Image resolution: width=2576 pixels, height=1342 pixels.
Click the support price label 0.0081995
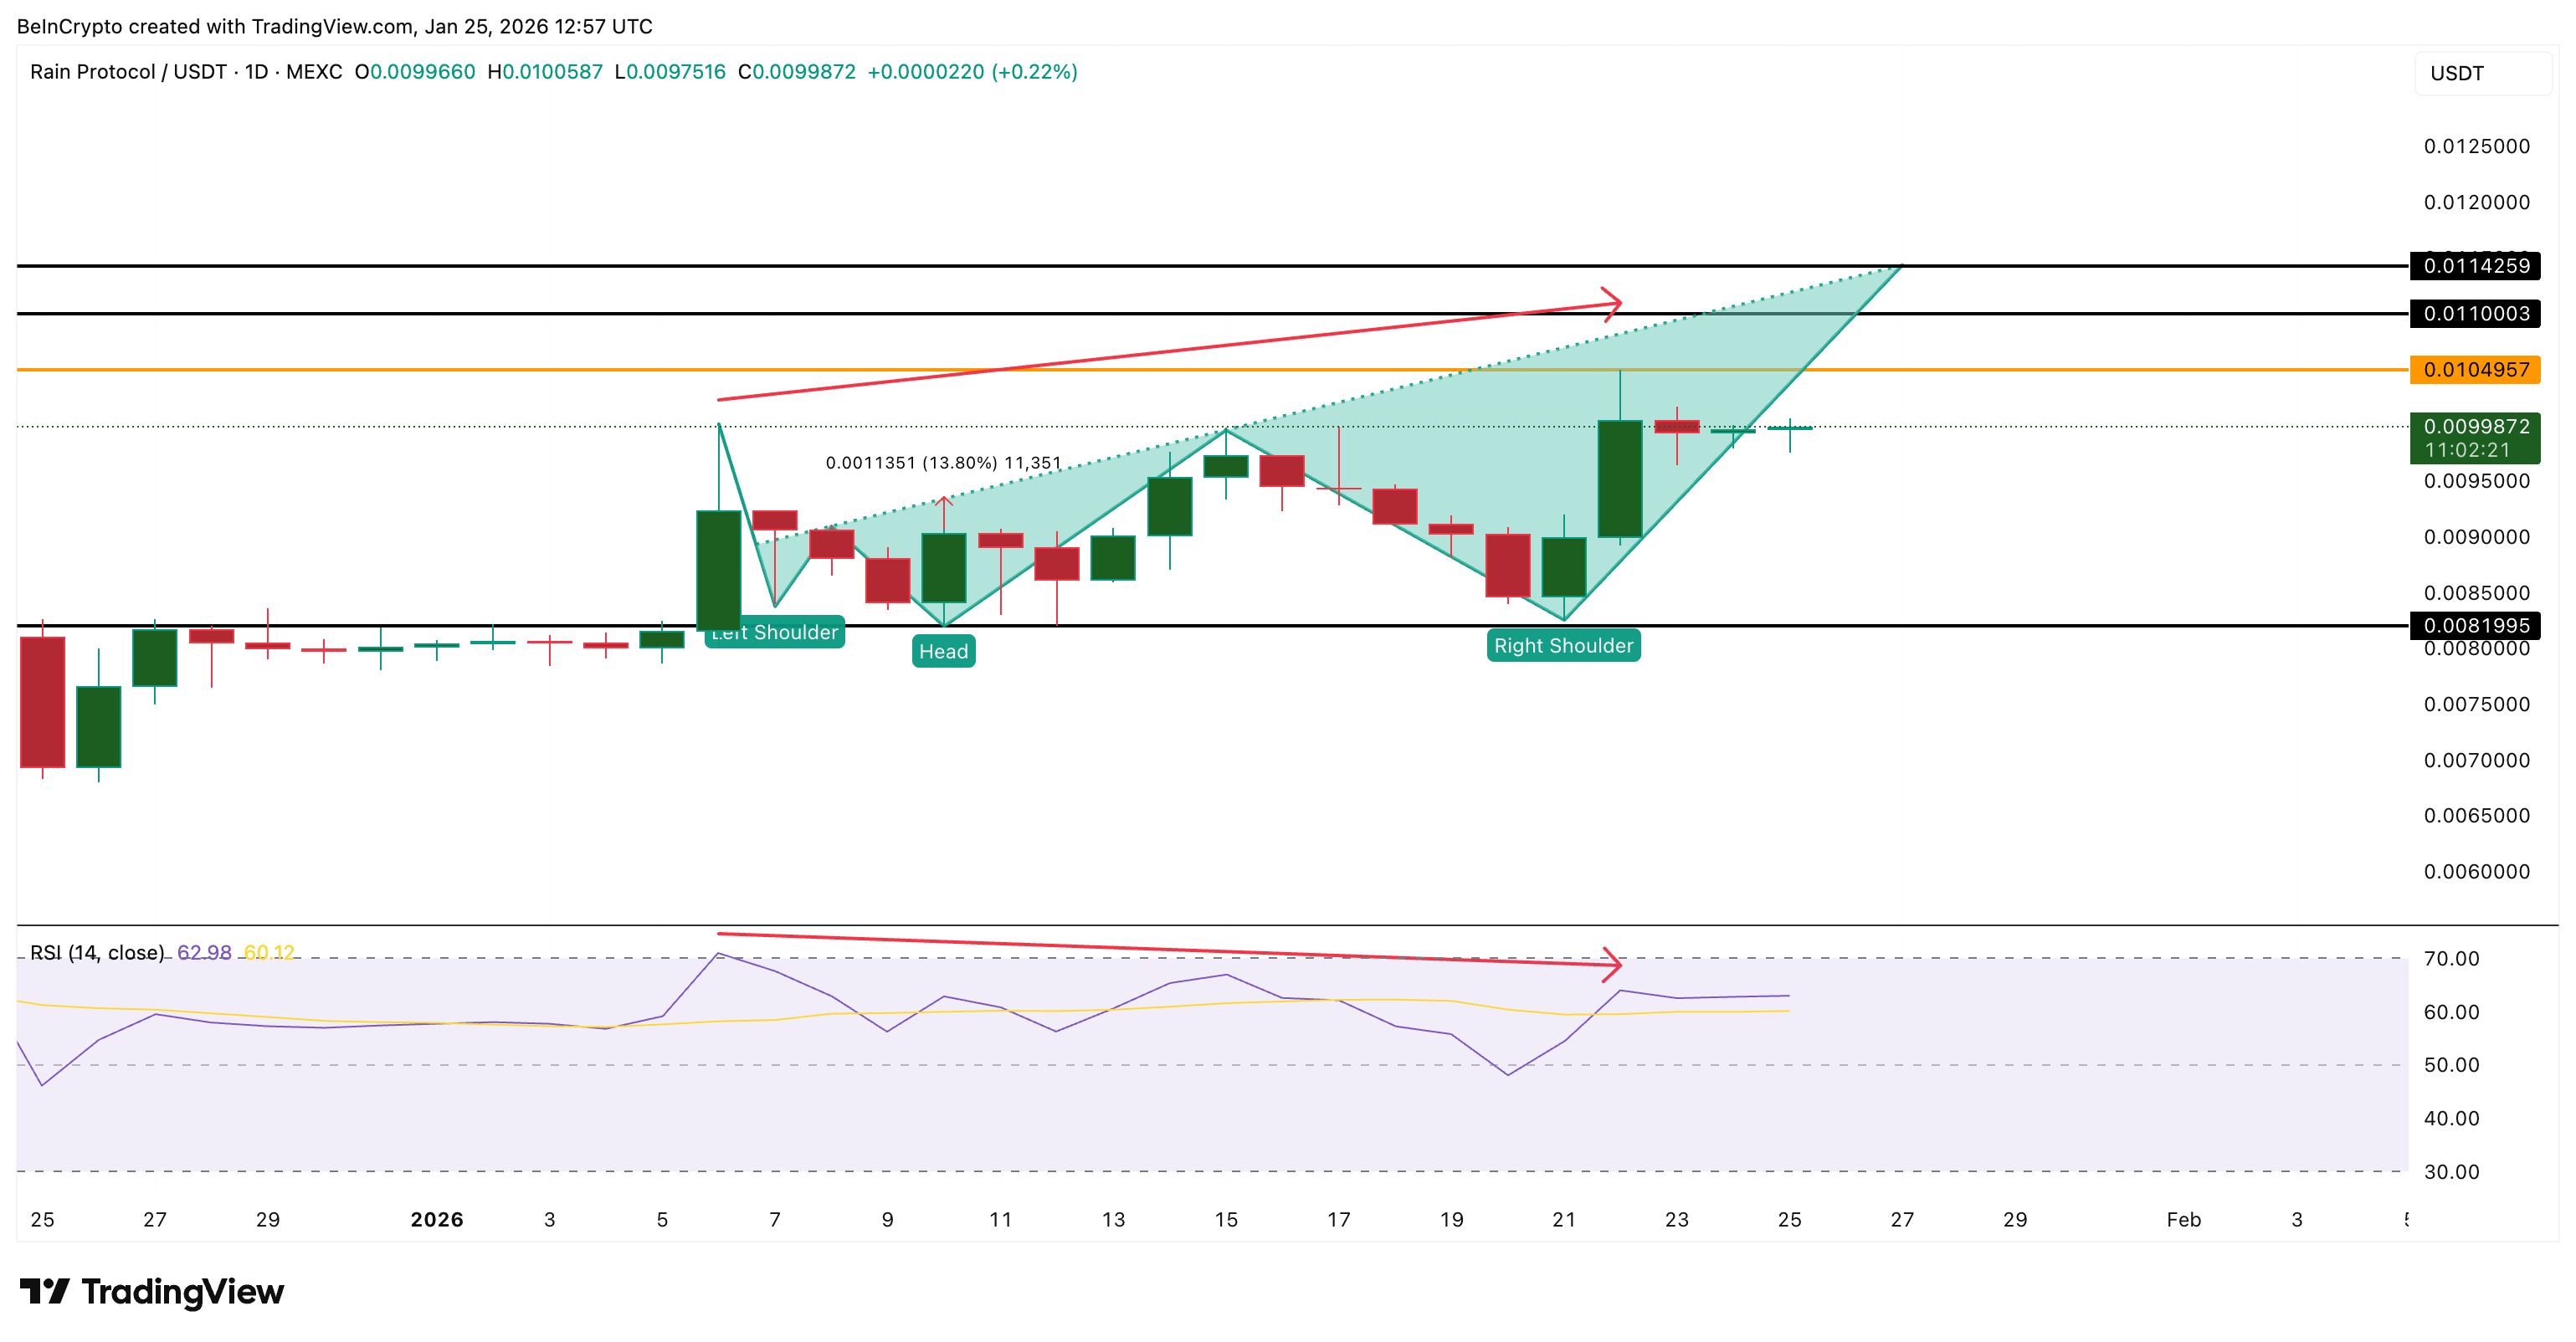click(x=2475, y=626)
